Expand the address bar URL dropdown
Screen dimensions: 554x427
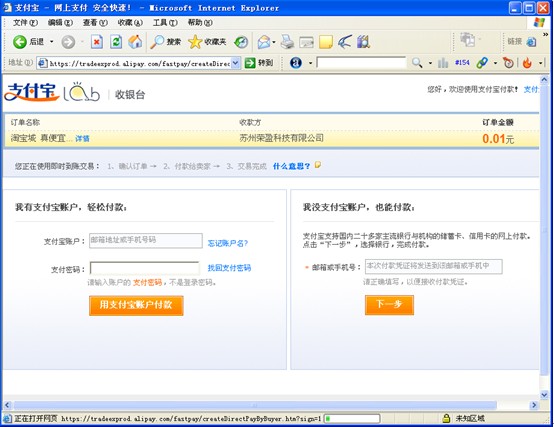[236, 63]
